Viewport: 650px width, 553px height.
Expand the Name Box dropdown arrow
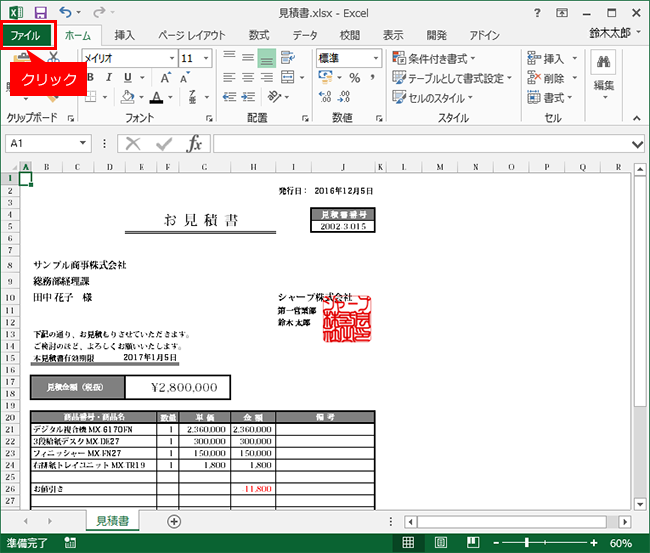click(x=83, y=143)
